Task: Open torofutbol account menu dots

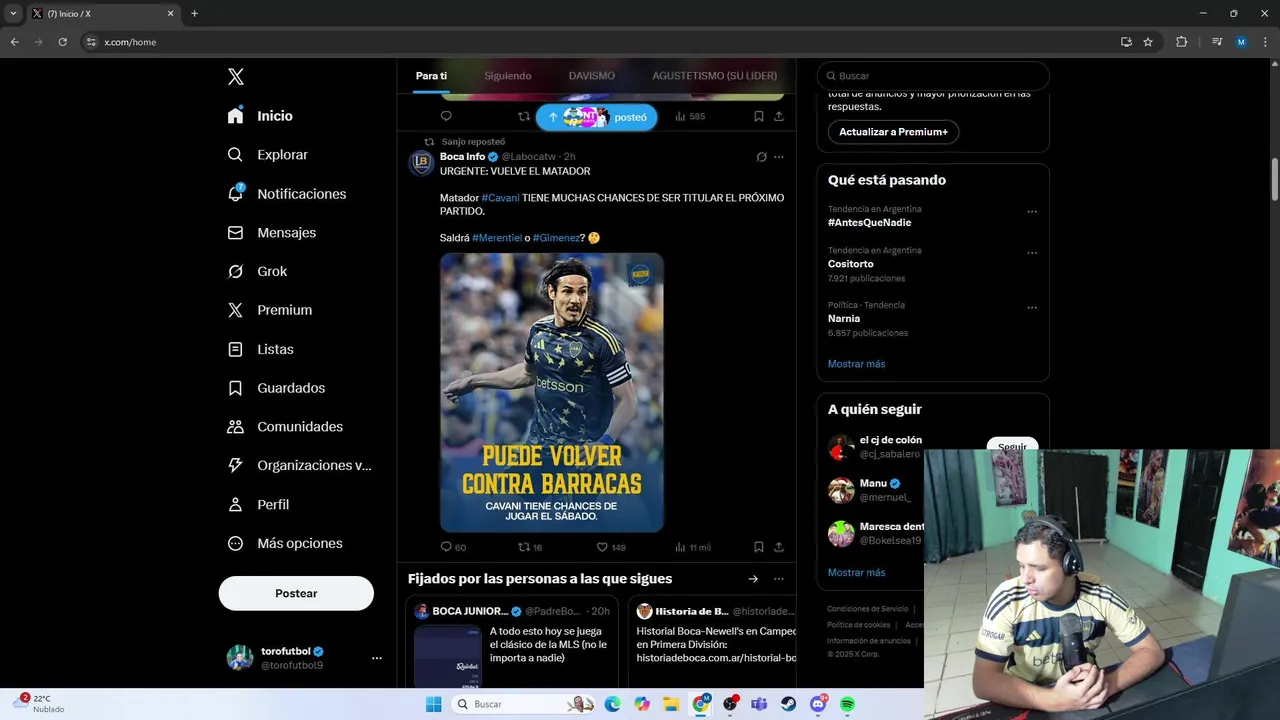Action: pos(377,658)
